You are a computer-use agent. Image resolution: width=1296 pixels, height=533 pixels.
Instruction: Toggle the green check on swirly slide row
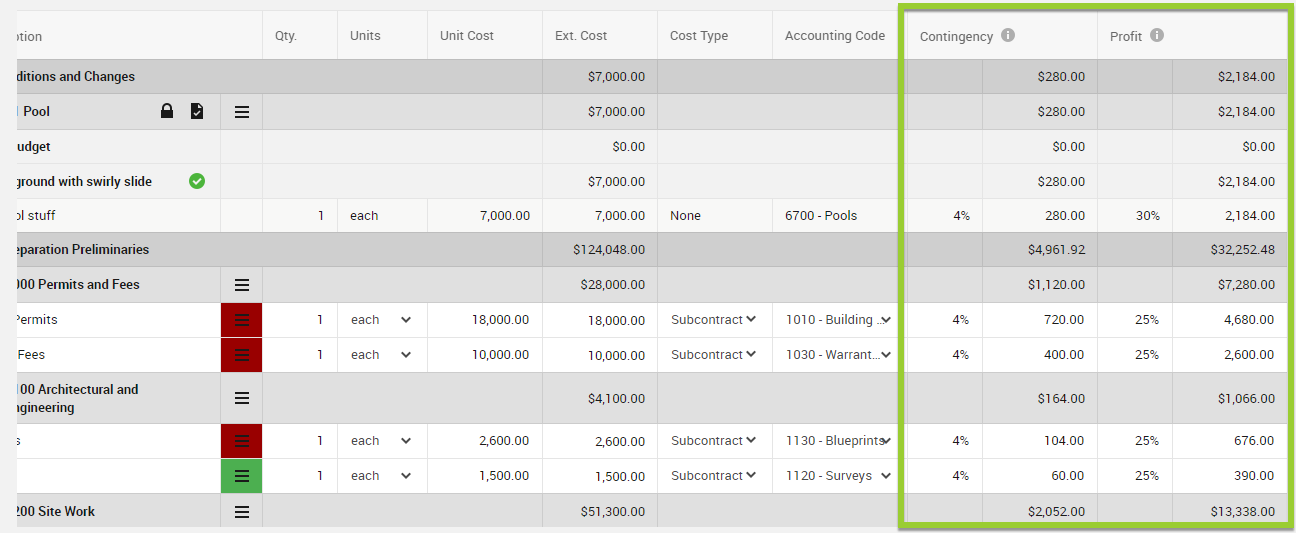[x=197, y=181]
